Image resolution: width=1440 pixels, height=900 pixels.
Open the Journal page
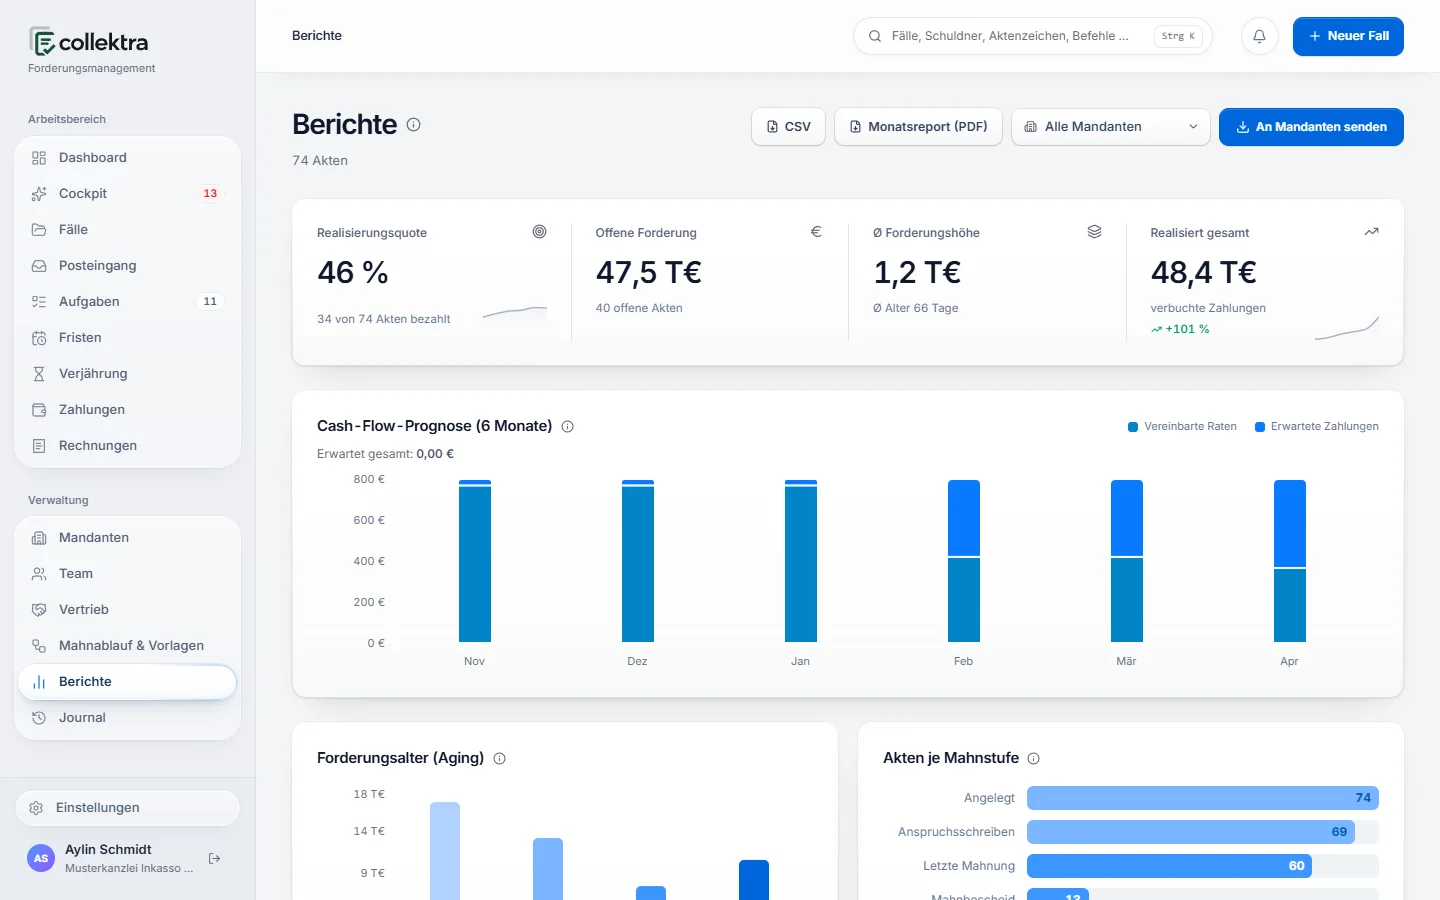click(x=128, y=718)
